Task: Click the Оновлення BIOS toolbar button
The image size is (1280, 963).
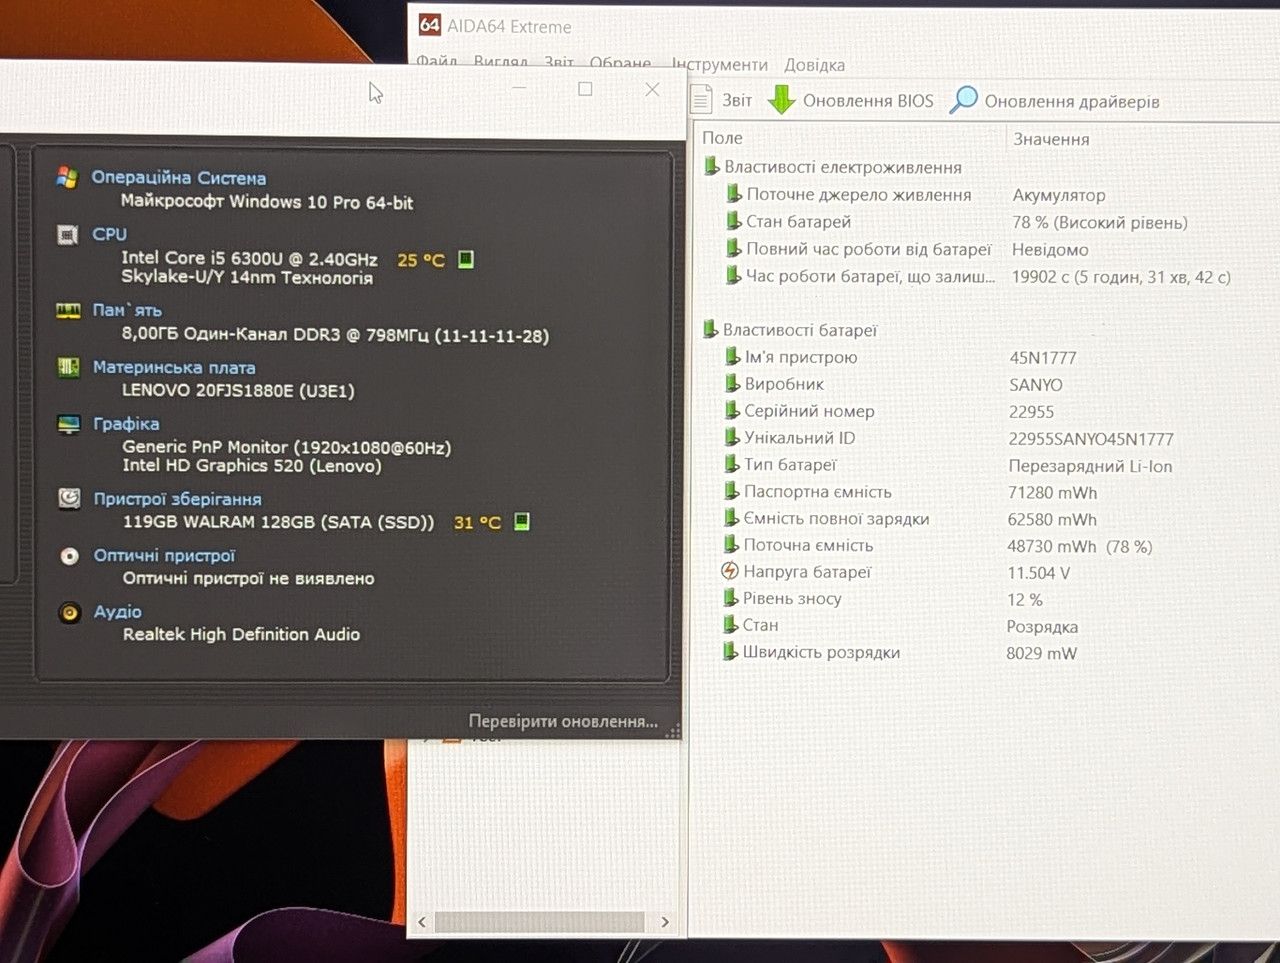Action: [x=851, y=101]
